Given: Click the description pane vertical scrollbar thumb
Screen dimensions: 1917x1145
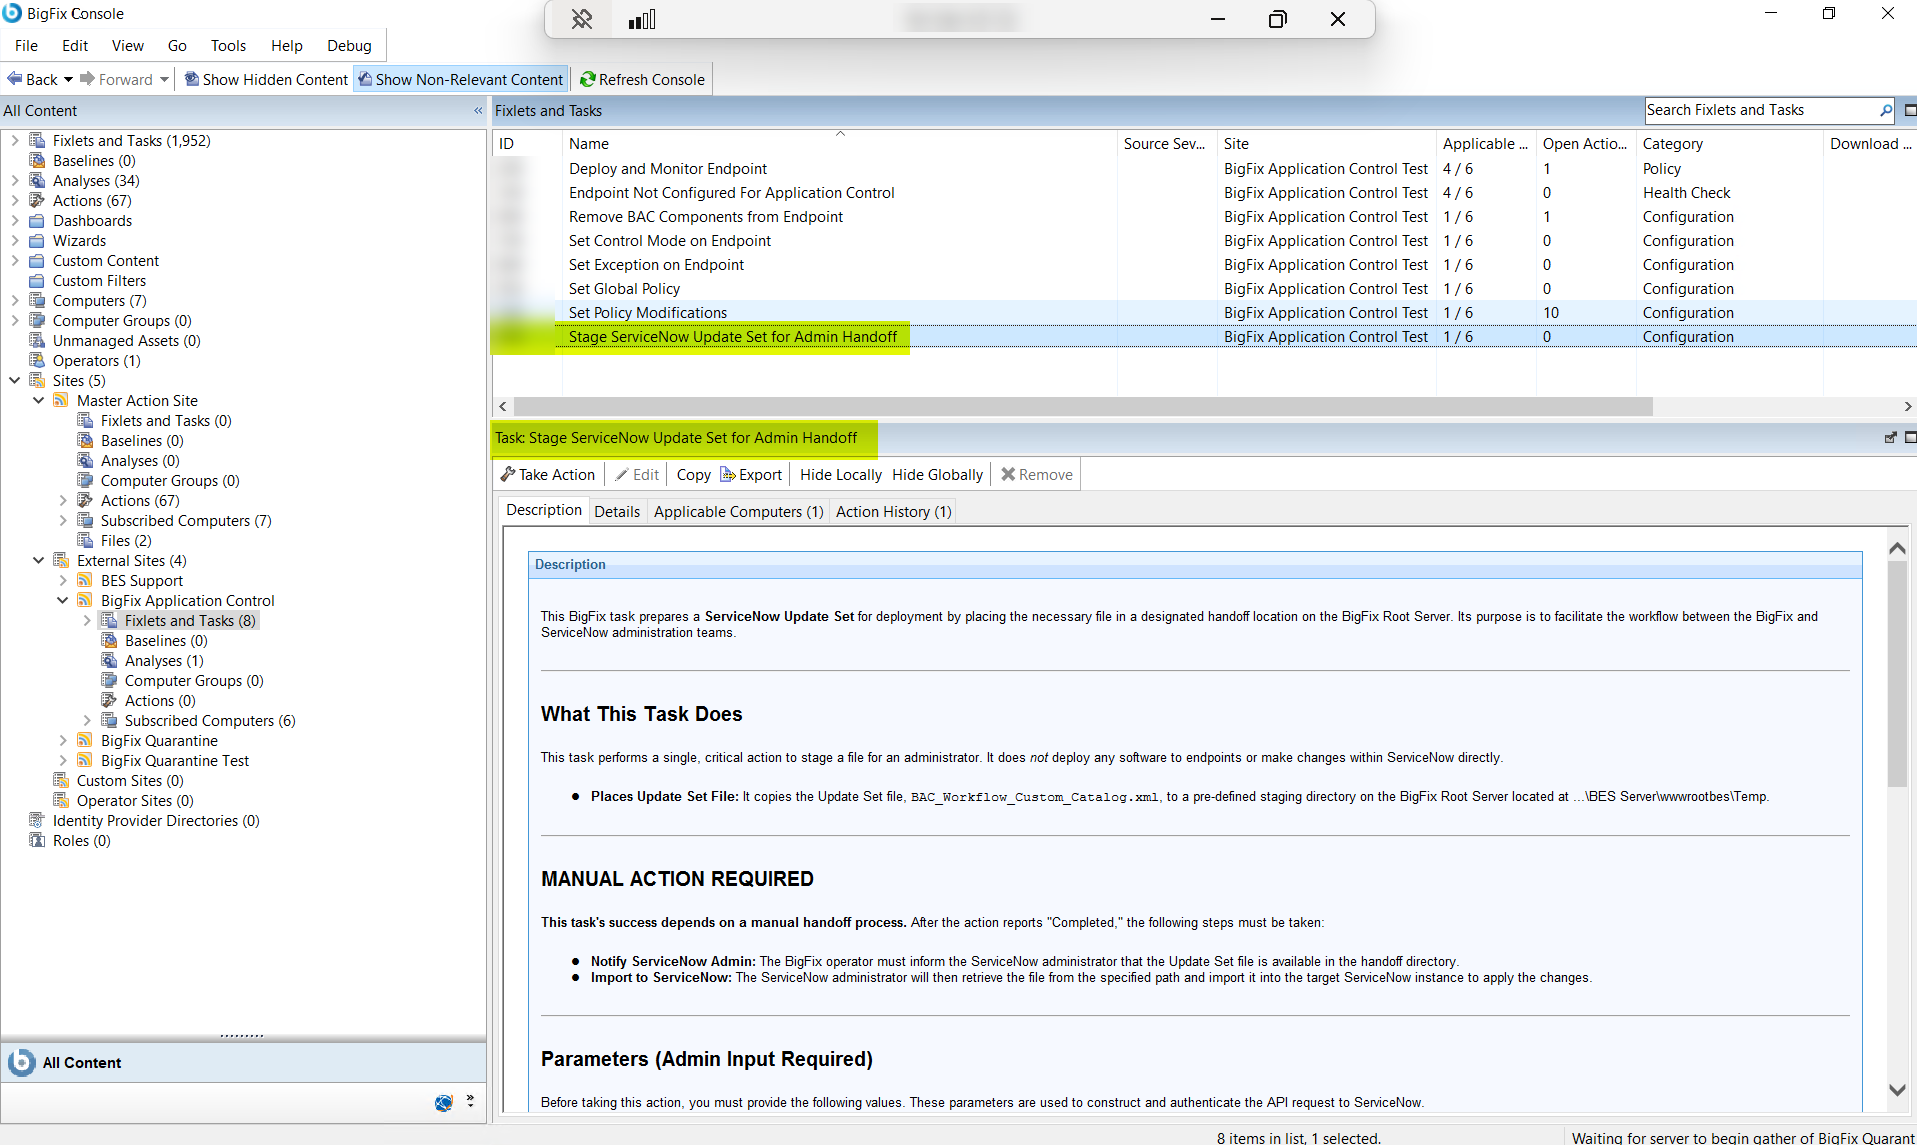Looking at the screenshot, I should (x=1897, y=673).
